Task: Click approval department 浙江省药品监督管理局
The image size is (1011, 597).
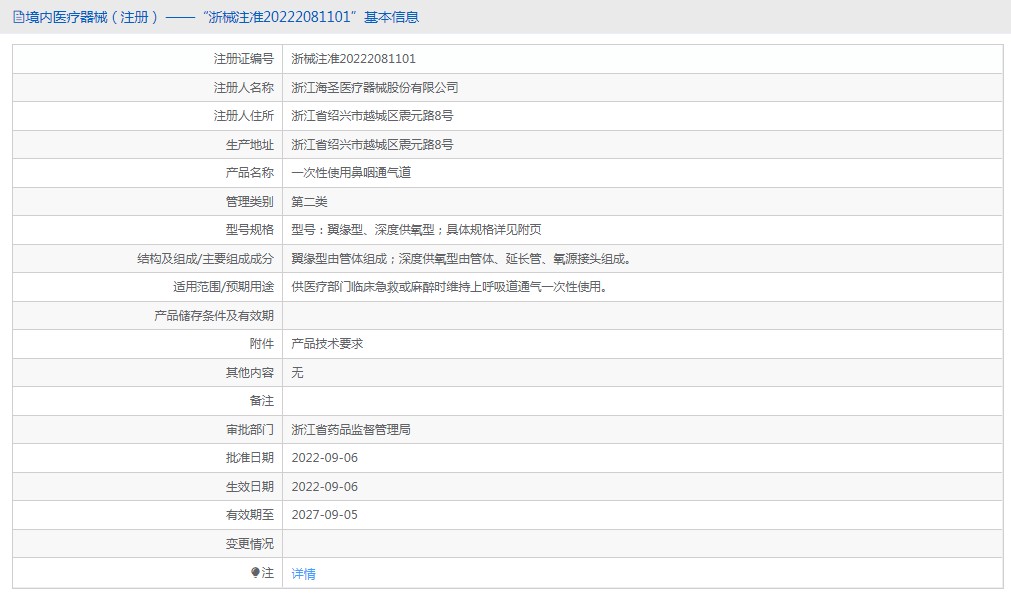Action: click(x=351, y=429)
